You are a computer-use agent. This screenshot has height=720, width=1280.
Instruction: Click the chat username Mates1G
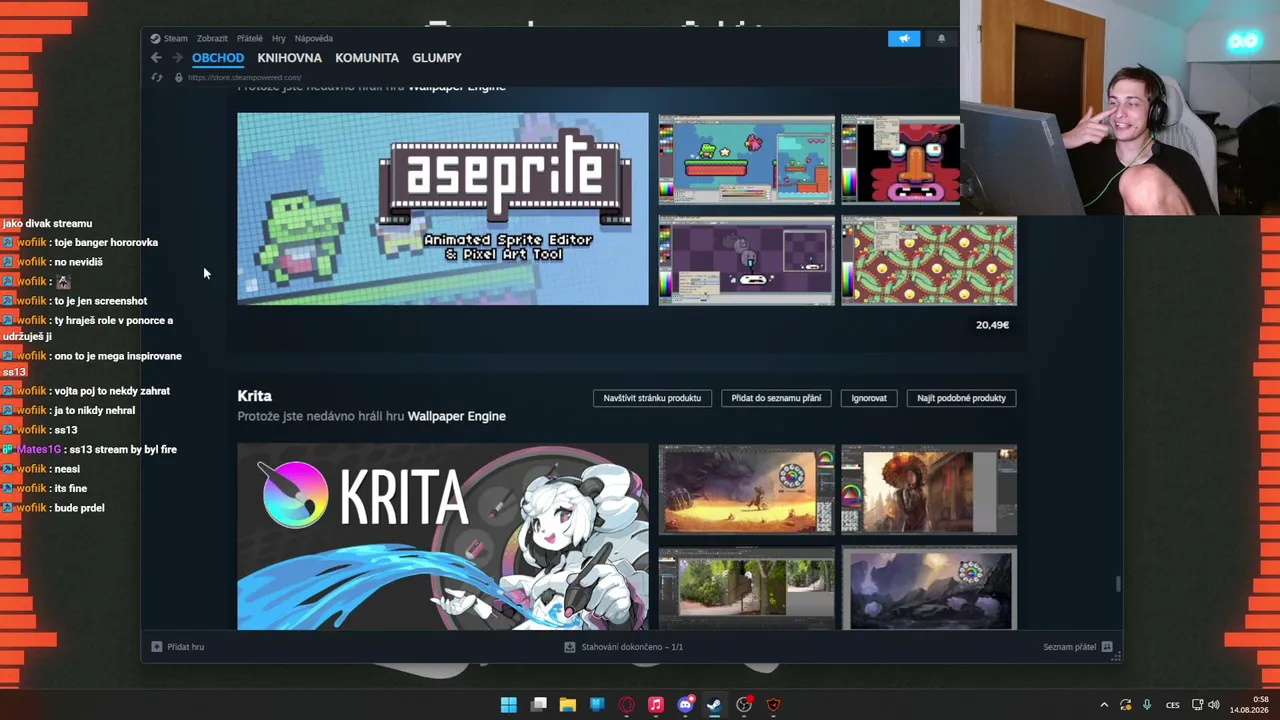(x=39, y=450)
